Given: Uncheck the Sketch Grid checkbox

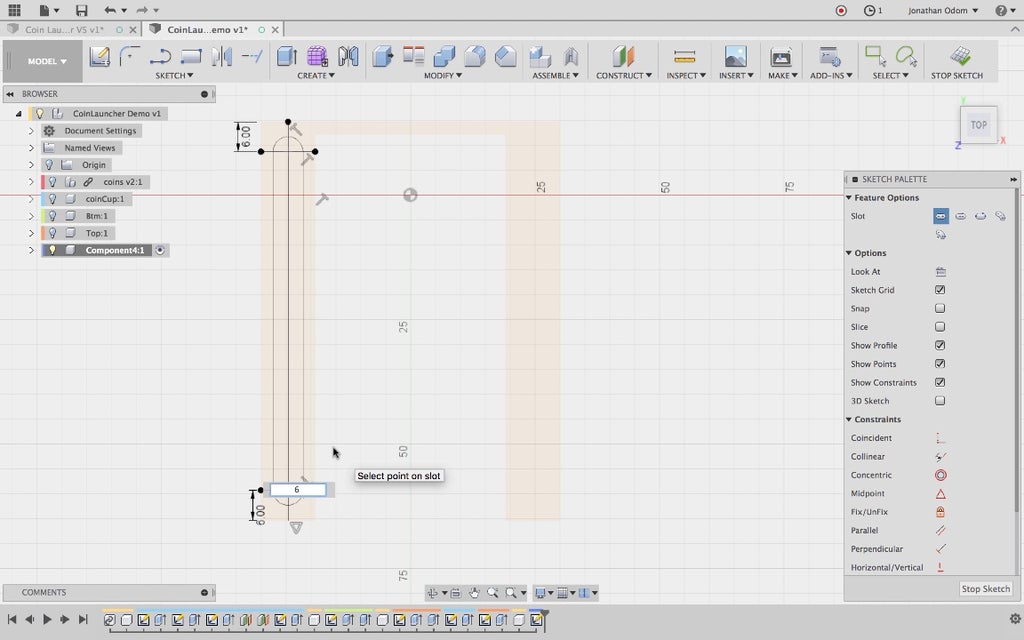Looking at the screenshot, I should [x=940, y=290].
